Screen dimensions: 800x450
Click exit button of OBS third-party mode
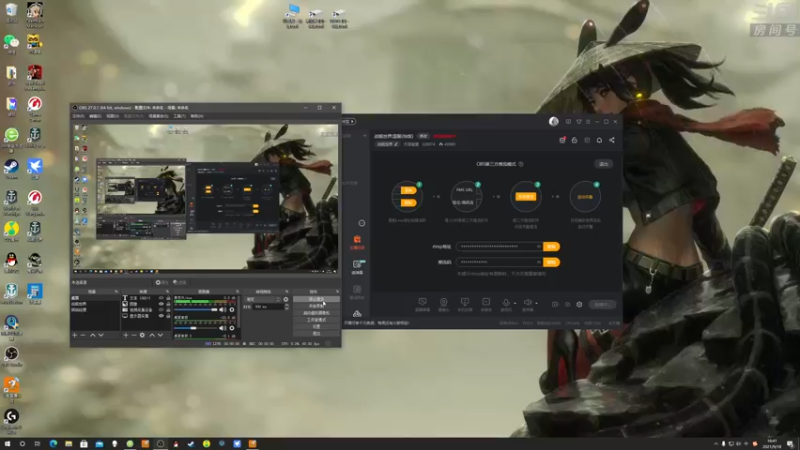click(x=604, y=164)
